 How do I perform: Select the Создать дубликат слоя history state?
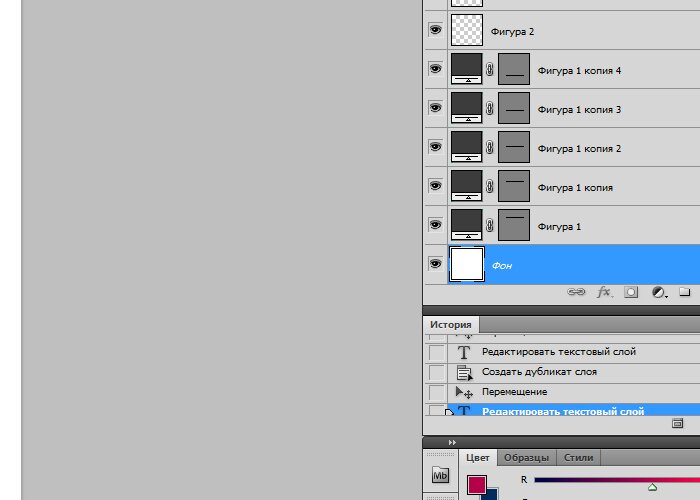tap(539, 372)
